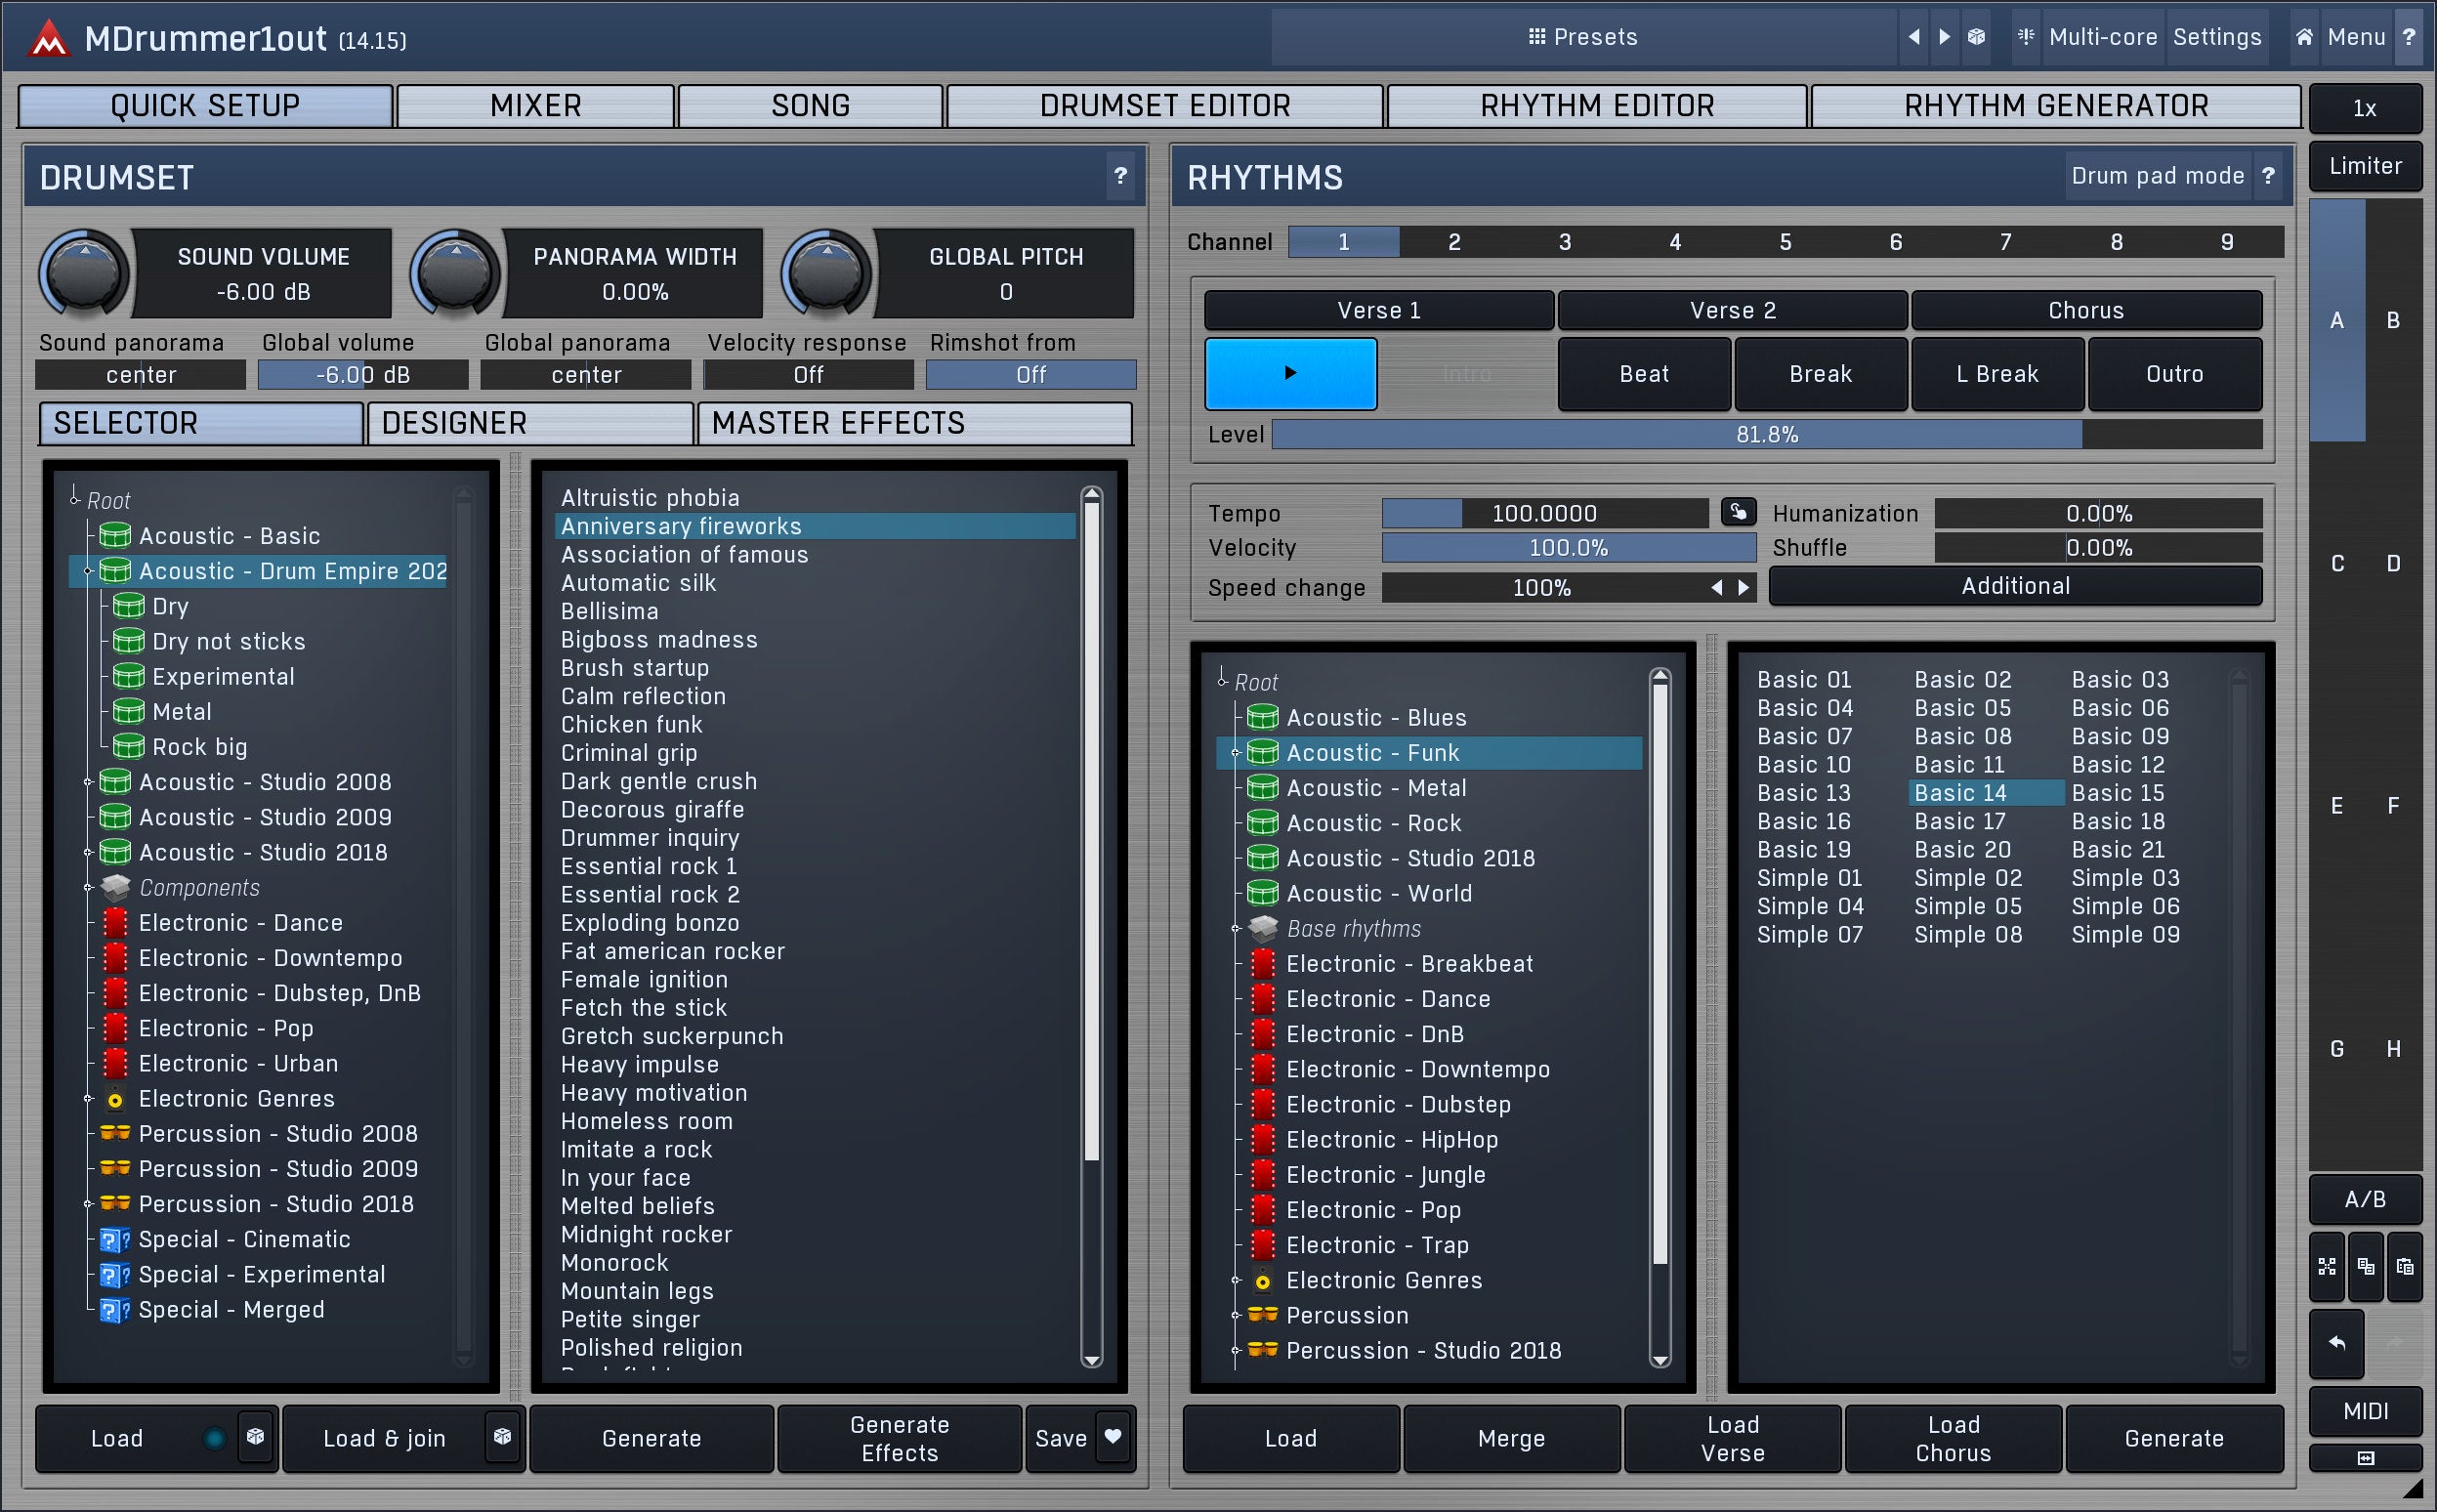The width and height of the screenshot is (2437, 1512).
Task: Toggle Drum pad mode
Action: [2157, 177]
